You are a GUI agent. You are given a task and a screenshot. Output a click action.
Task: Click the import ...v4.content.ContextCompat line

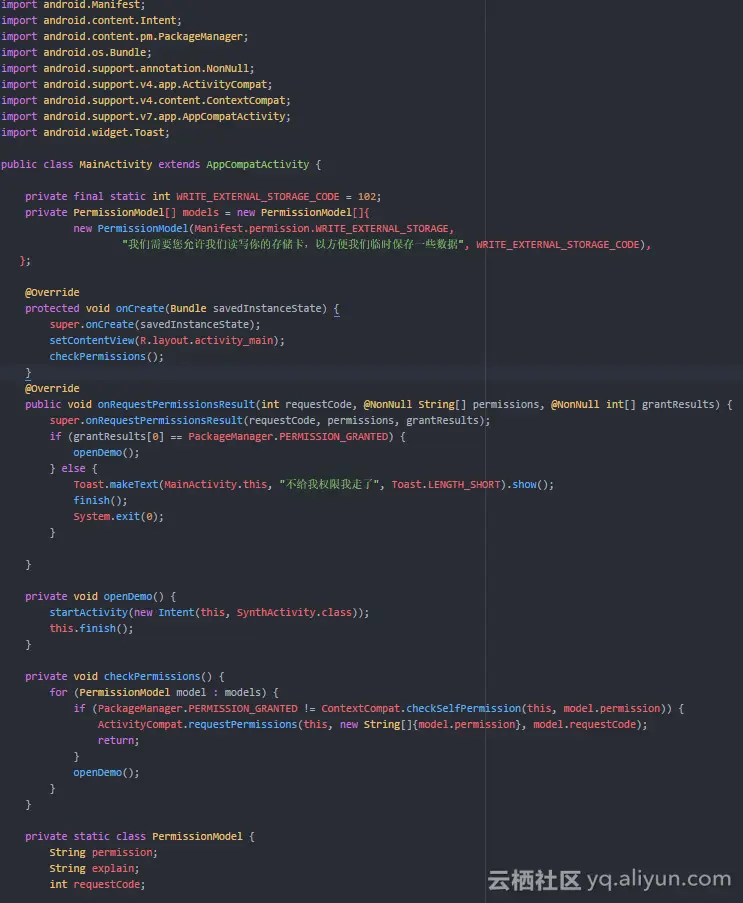(146, 100)
